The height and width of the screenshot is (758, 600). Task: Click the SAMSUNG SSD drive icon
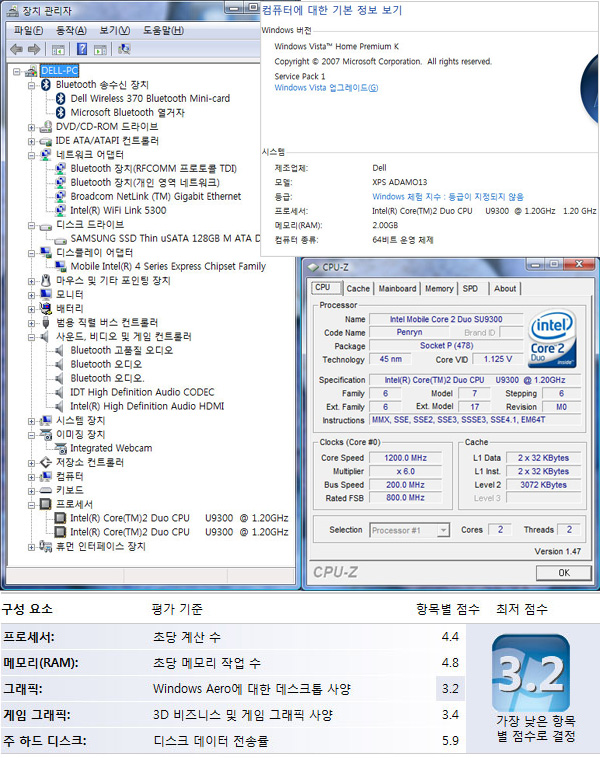pos(60,239)
